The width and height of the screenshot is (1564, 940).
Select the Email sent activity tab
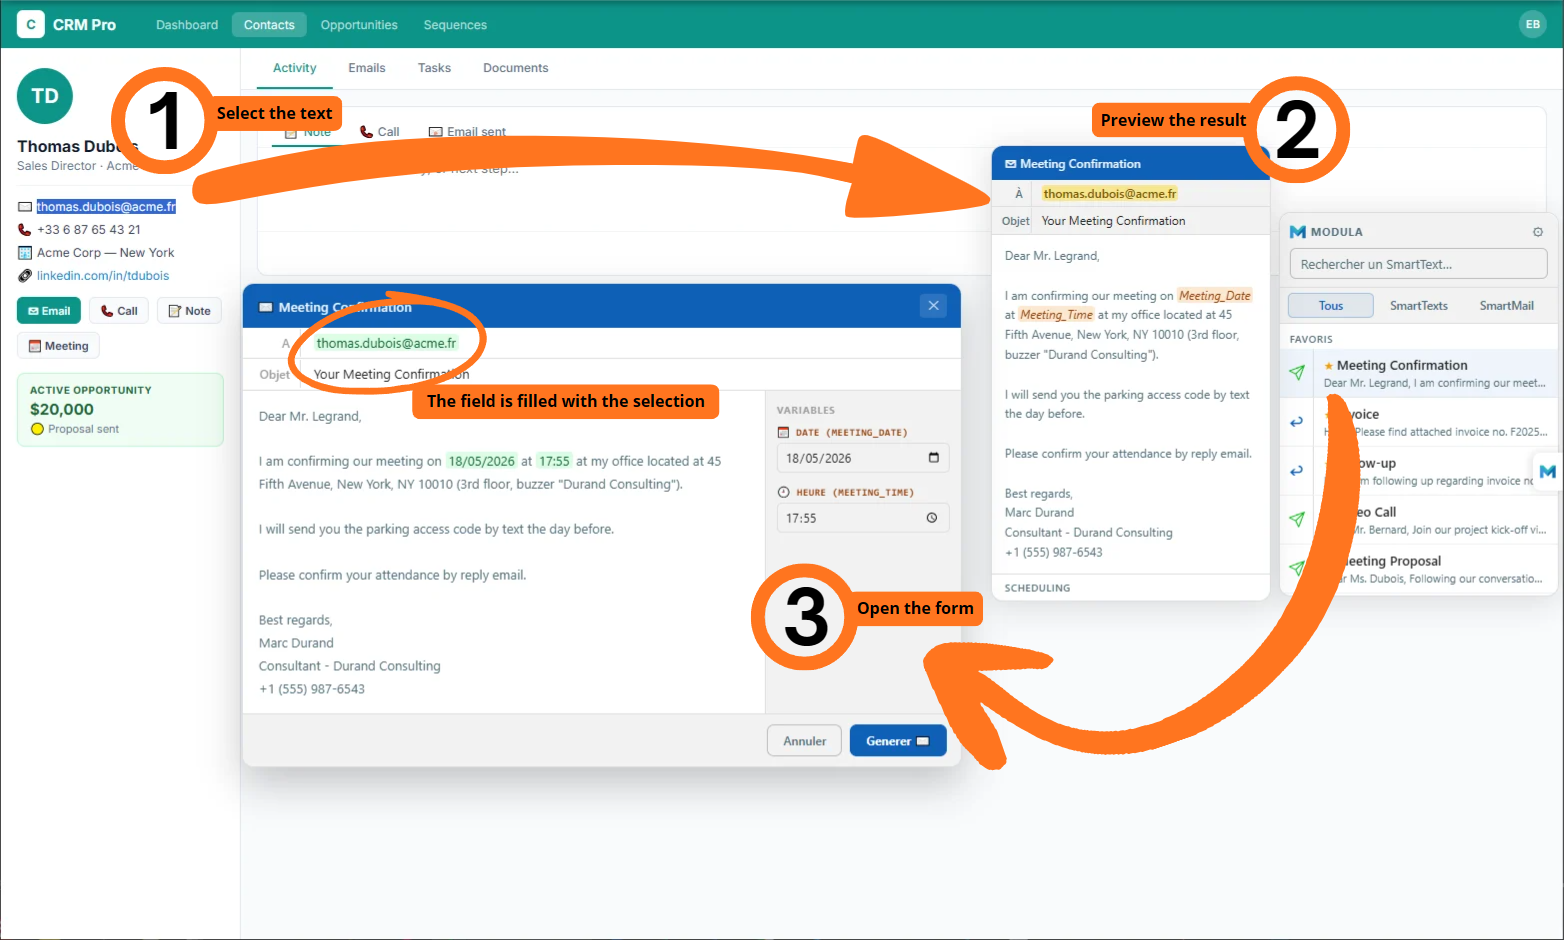(467, 132)
